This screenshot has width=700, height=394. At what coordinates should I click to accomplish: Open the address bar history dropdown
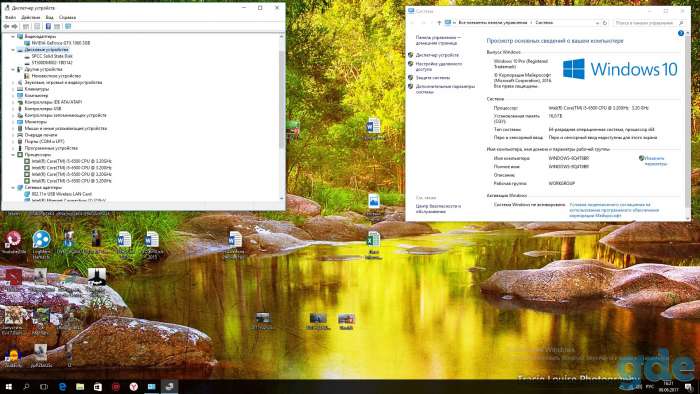pos(597,23)
